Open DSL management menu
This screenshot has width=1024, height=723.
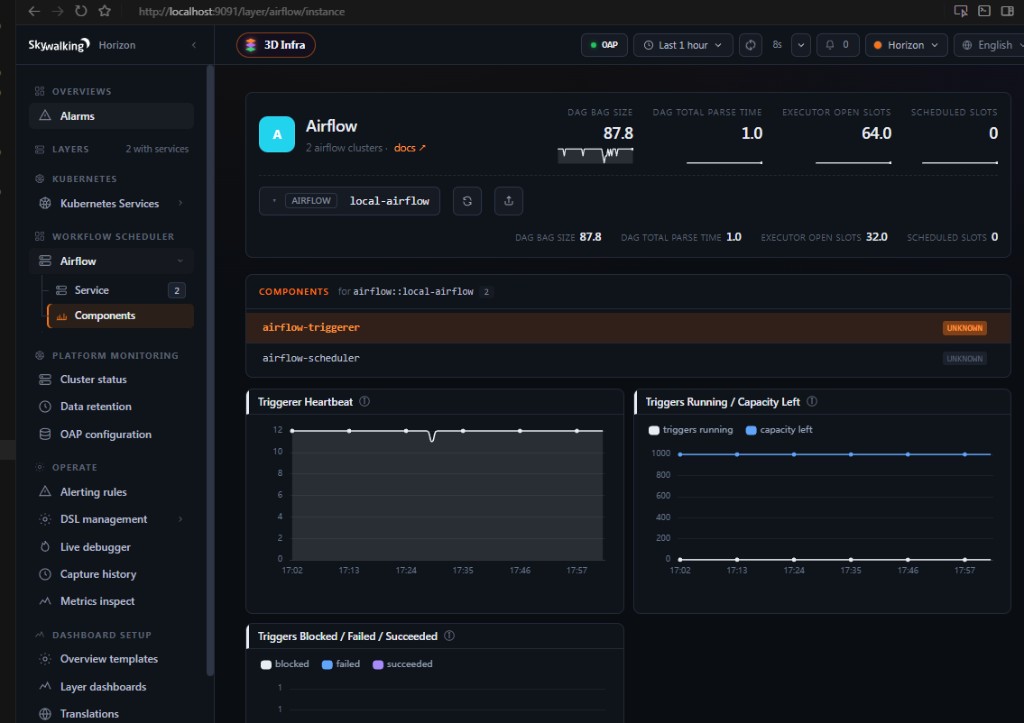click(111, 519)
